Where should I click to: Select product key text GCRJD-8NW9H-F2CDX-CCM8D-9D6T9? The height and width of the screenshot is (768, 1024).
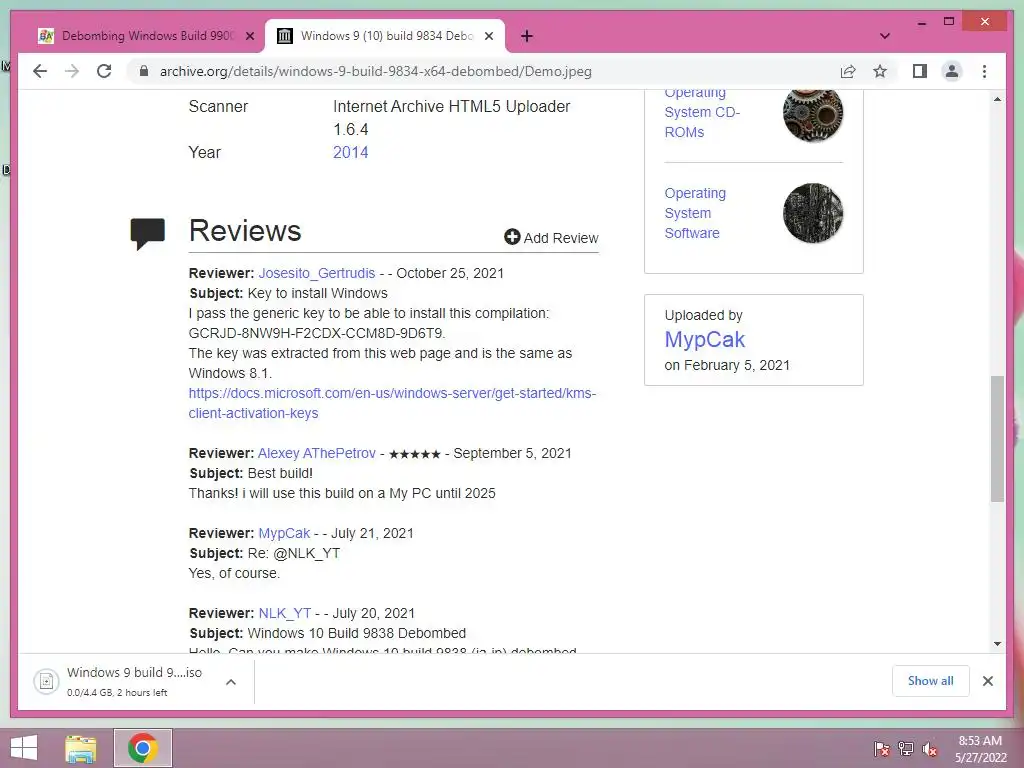[316, 333]
